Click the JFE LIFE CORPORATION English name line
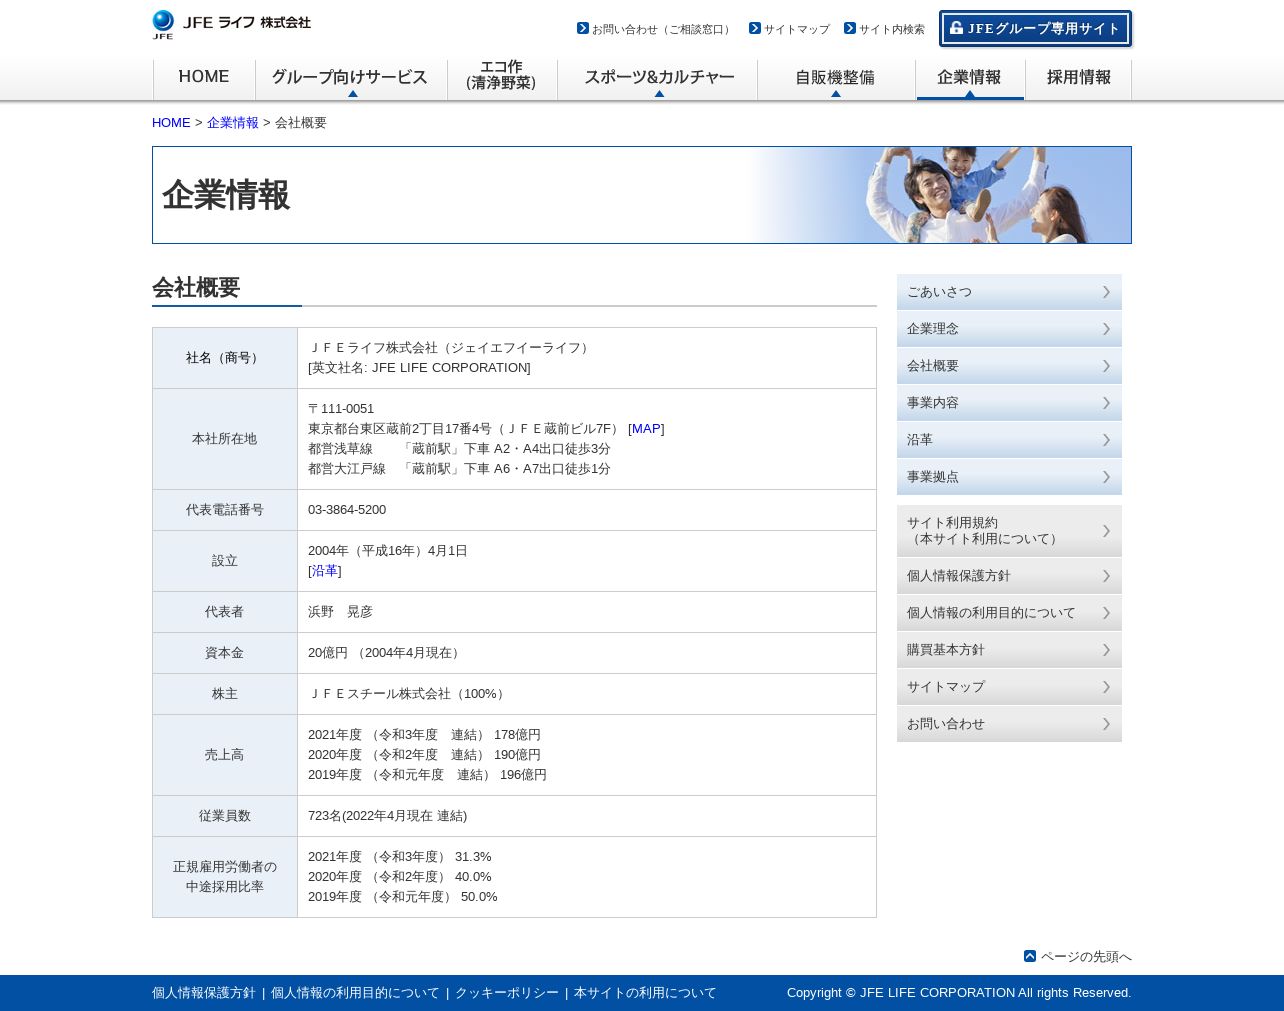 tap(419, 368)
